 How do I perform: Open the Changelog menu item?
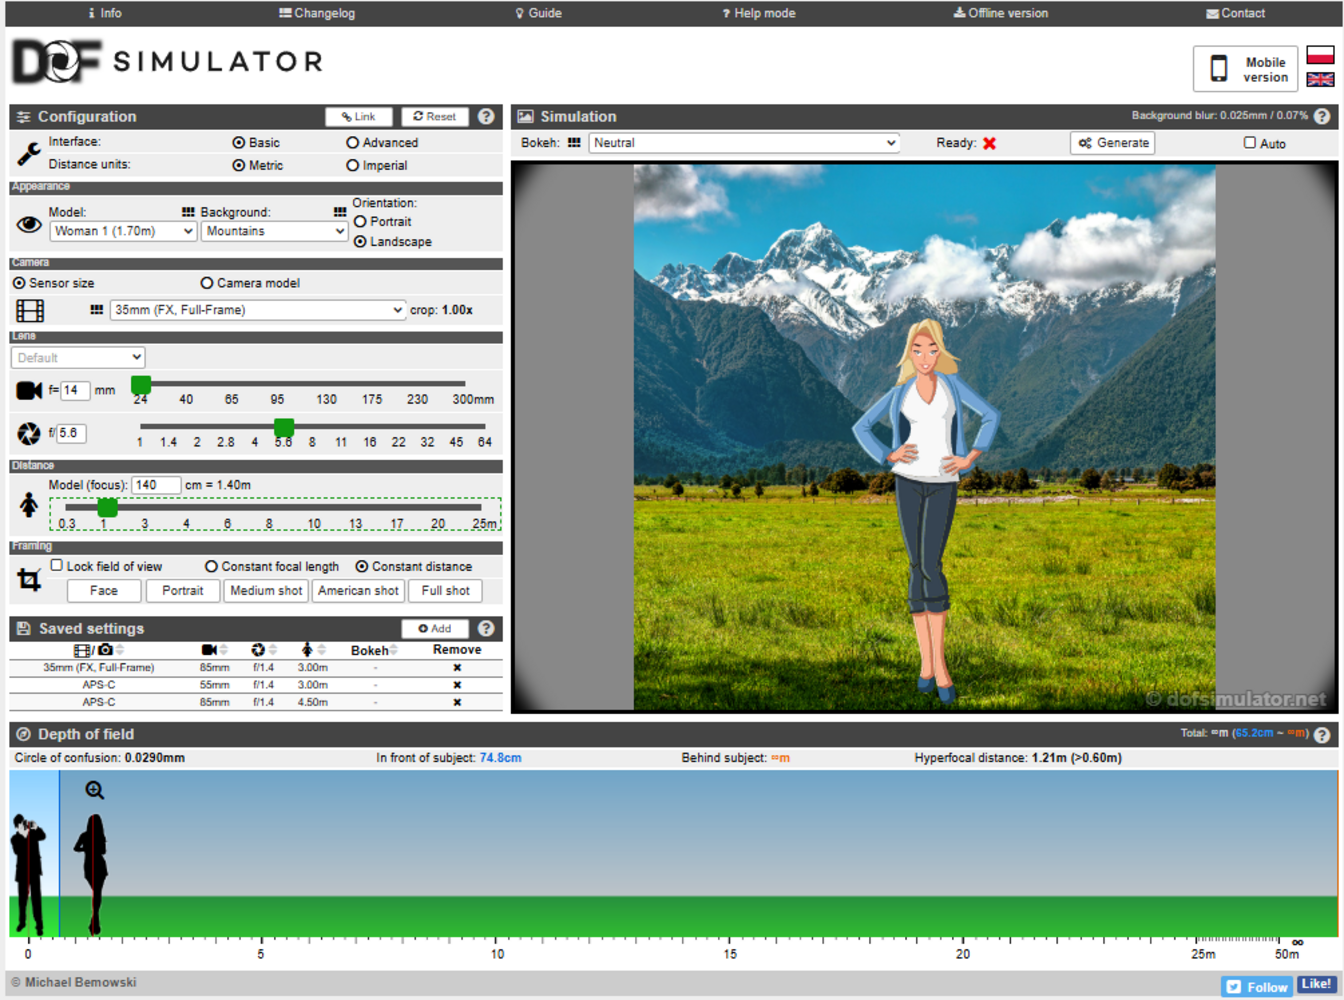[x=317, y=13]
